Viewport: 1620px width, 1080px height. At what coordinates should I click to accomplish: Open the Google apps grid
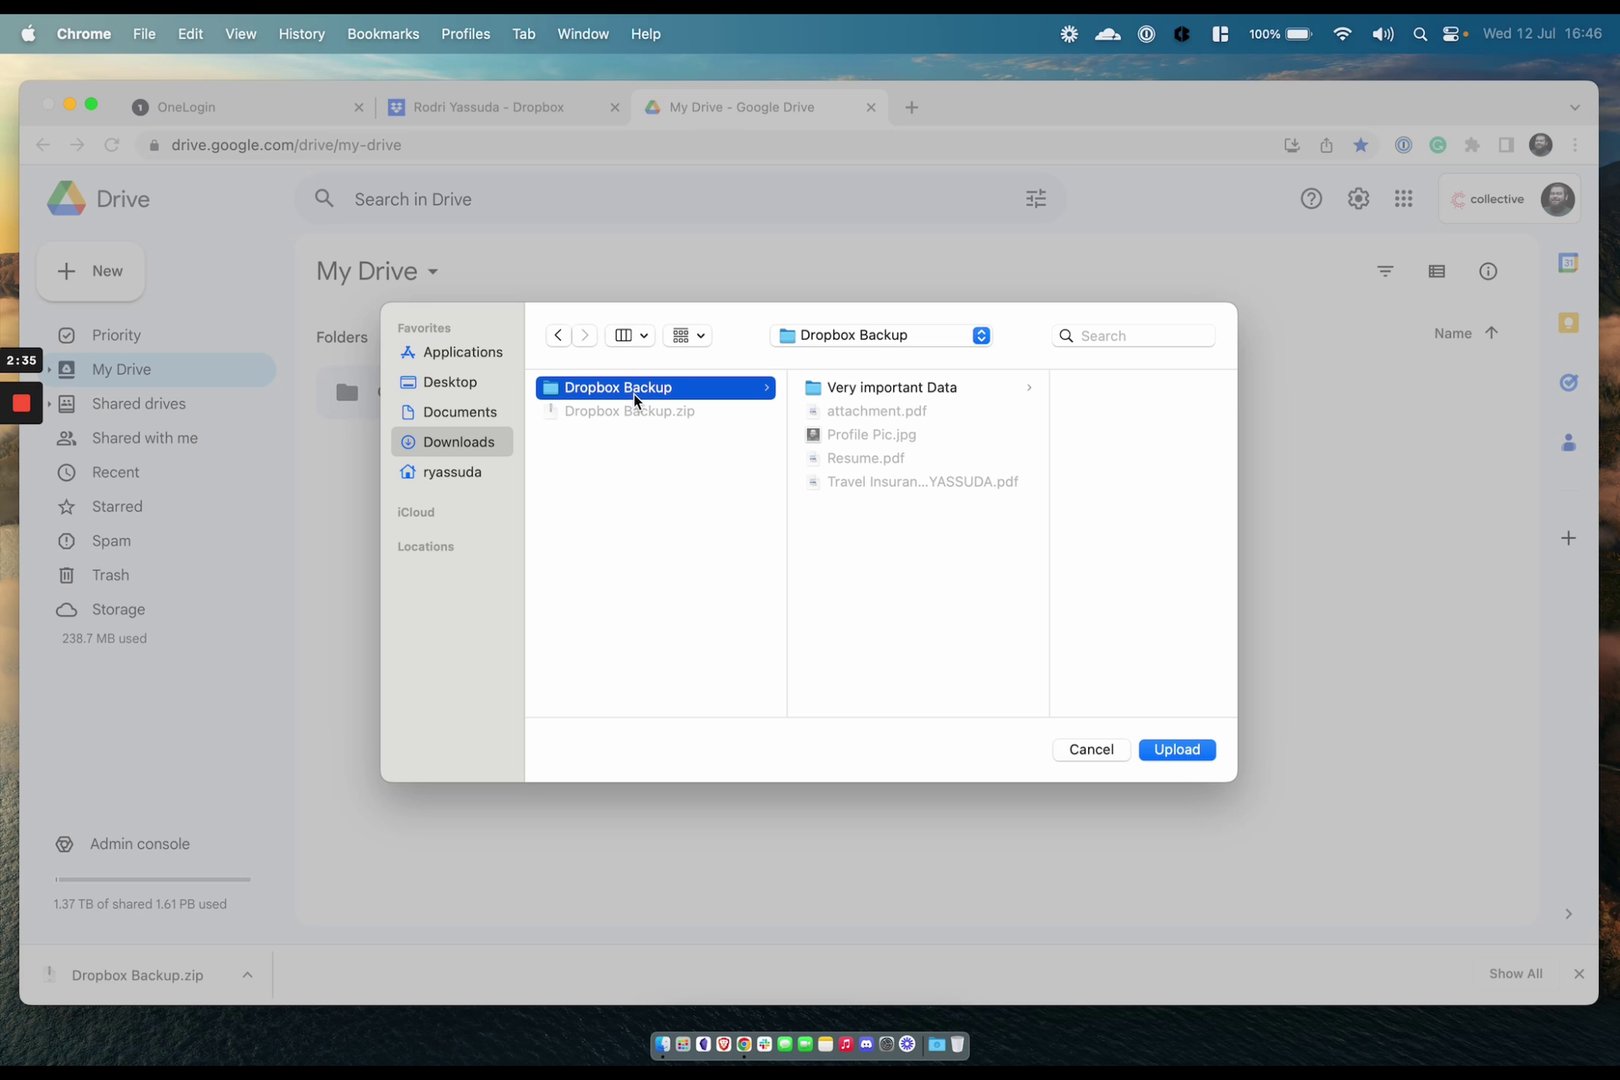(1404, 199)
